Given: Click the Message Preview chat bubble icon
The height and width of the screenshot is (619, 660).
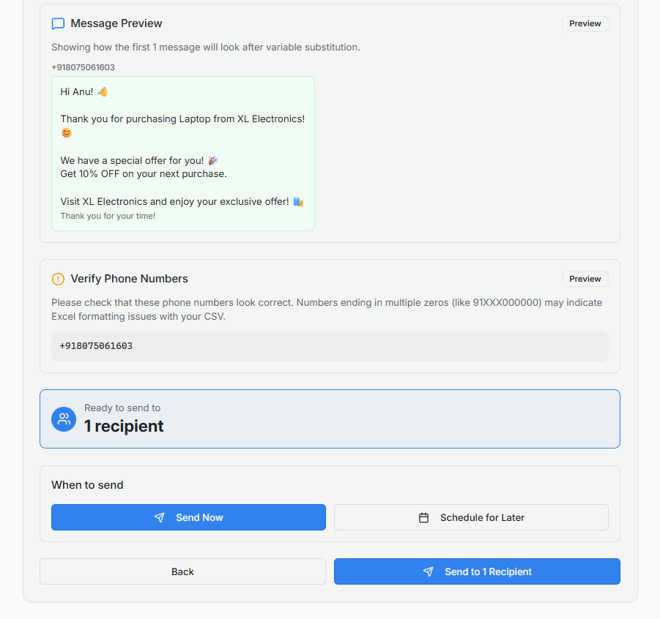Looking at the screenshot, I should pos(58,24).
